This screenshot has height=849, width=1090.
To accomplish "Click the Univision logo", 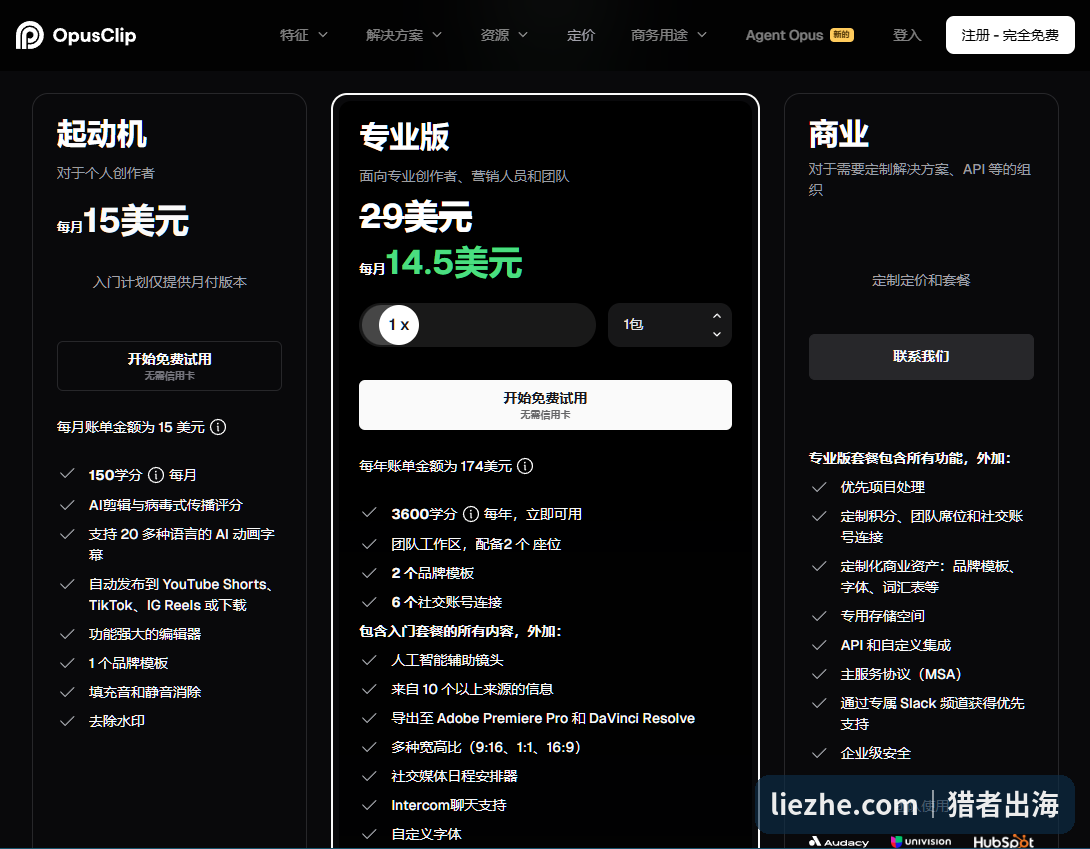I will click(921, 841).
